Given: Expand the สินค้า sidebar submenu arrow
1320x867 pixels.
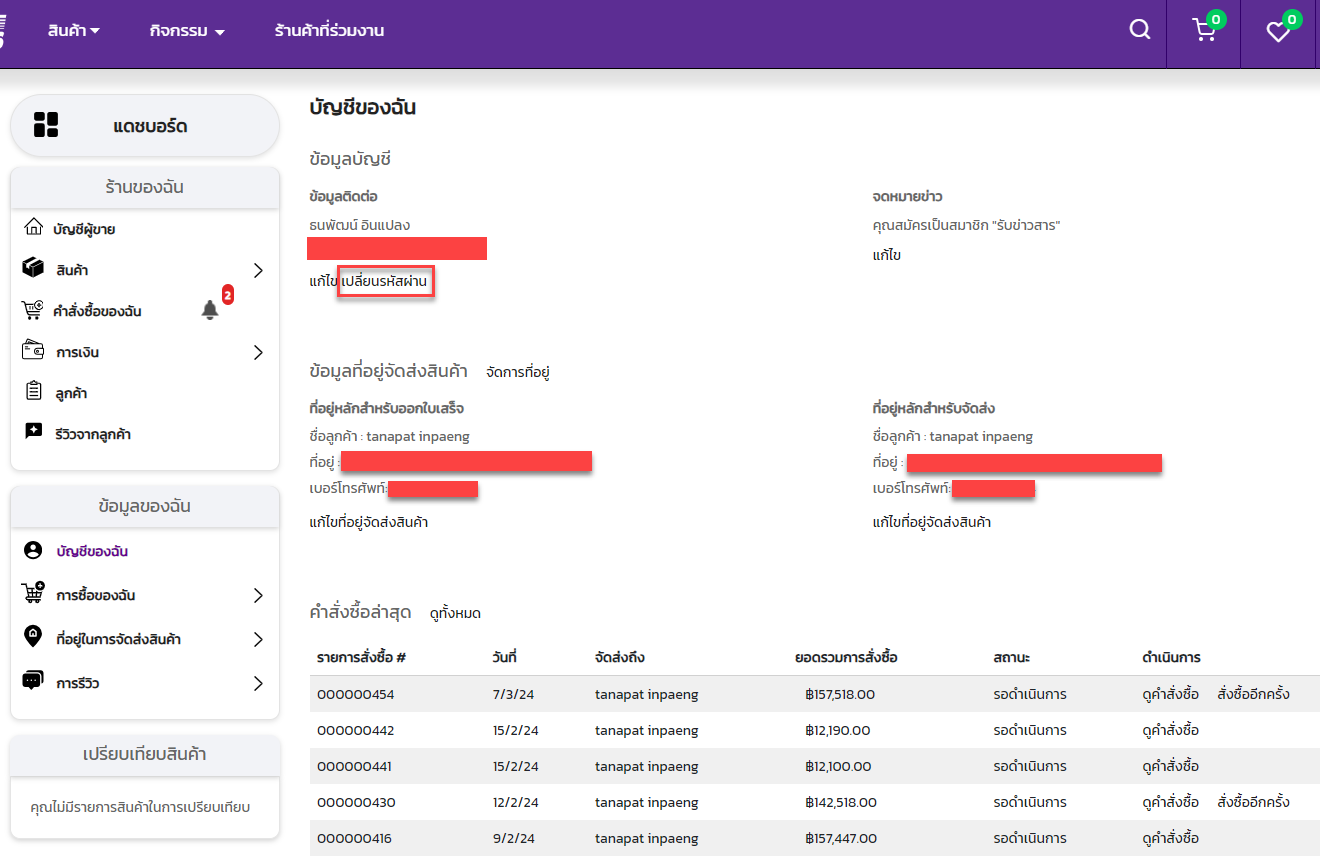Looking at the screenshot, I should click(258, 270).
